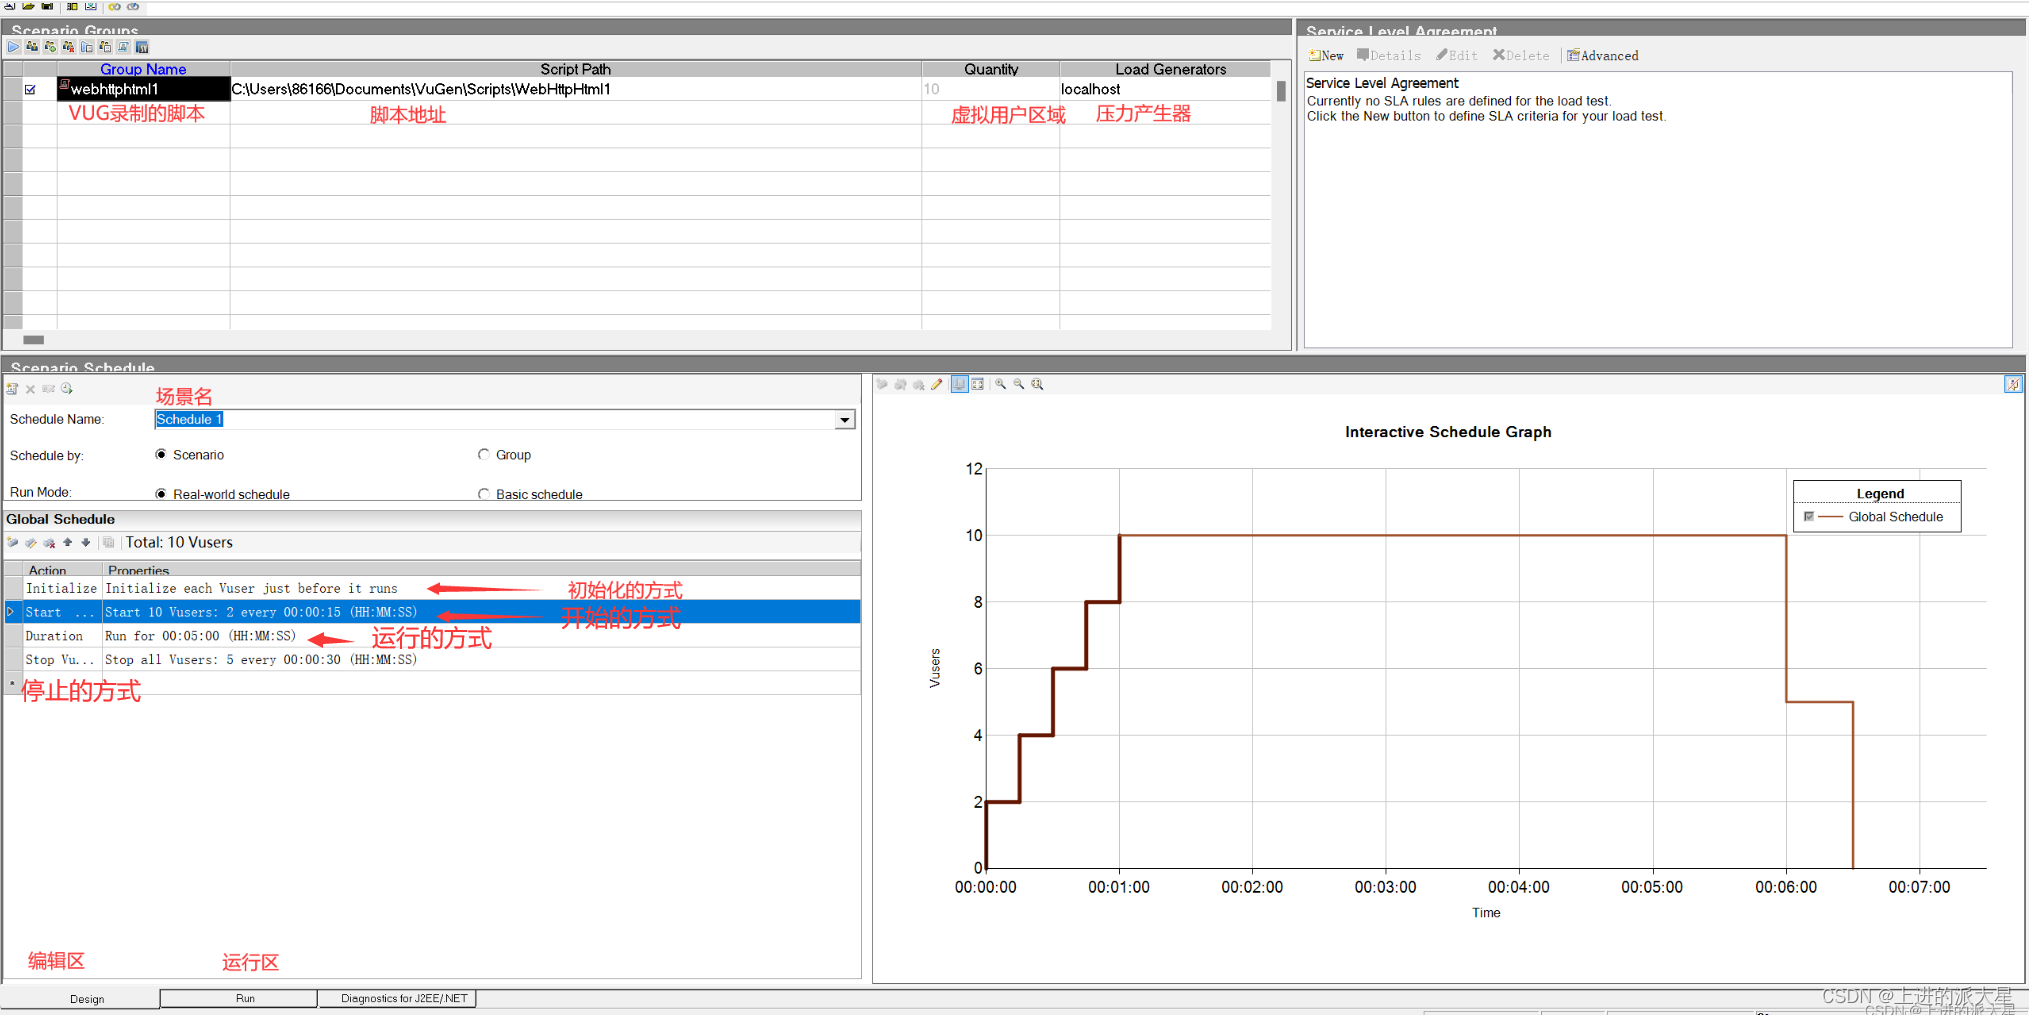Click the Group Name column header
Screen dimensions: 2029x1015
tap(143, 69)
